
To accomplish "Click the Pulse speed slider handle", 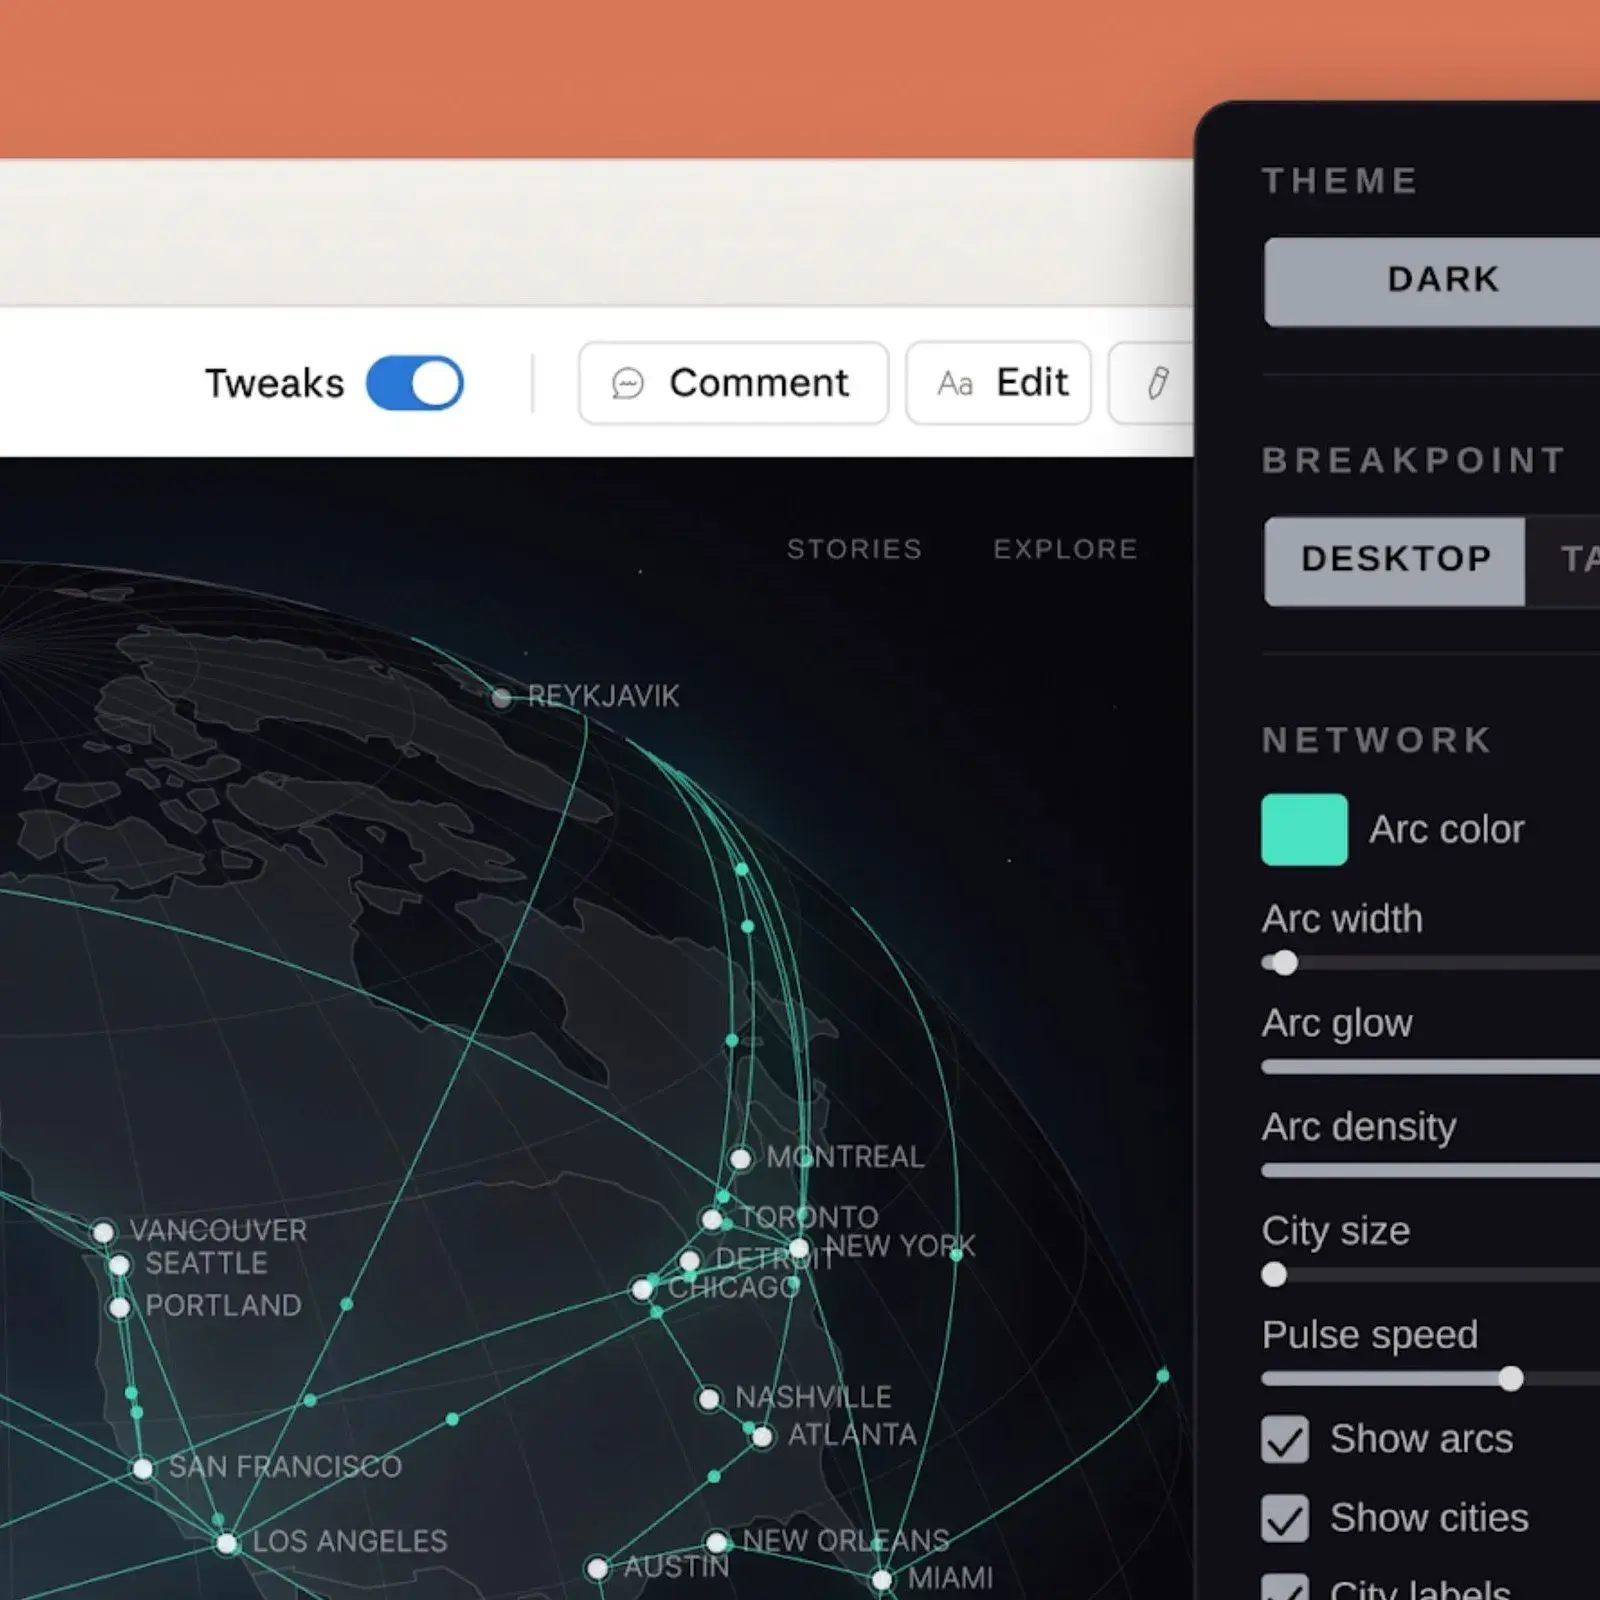I will pos(1511,1379).
